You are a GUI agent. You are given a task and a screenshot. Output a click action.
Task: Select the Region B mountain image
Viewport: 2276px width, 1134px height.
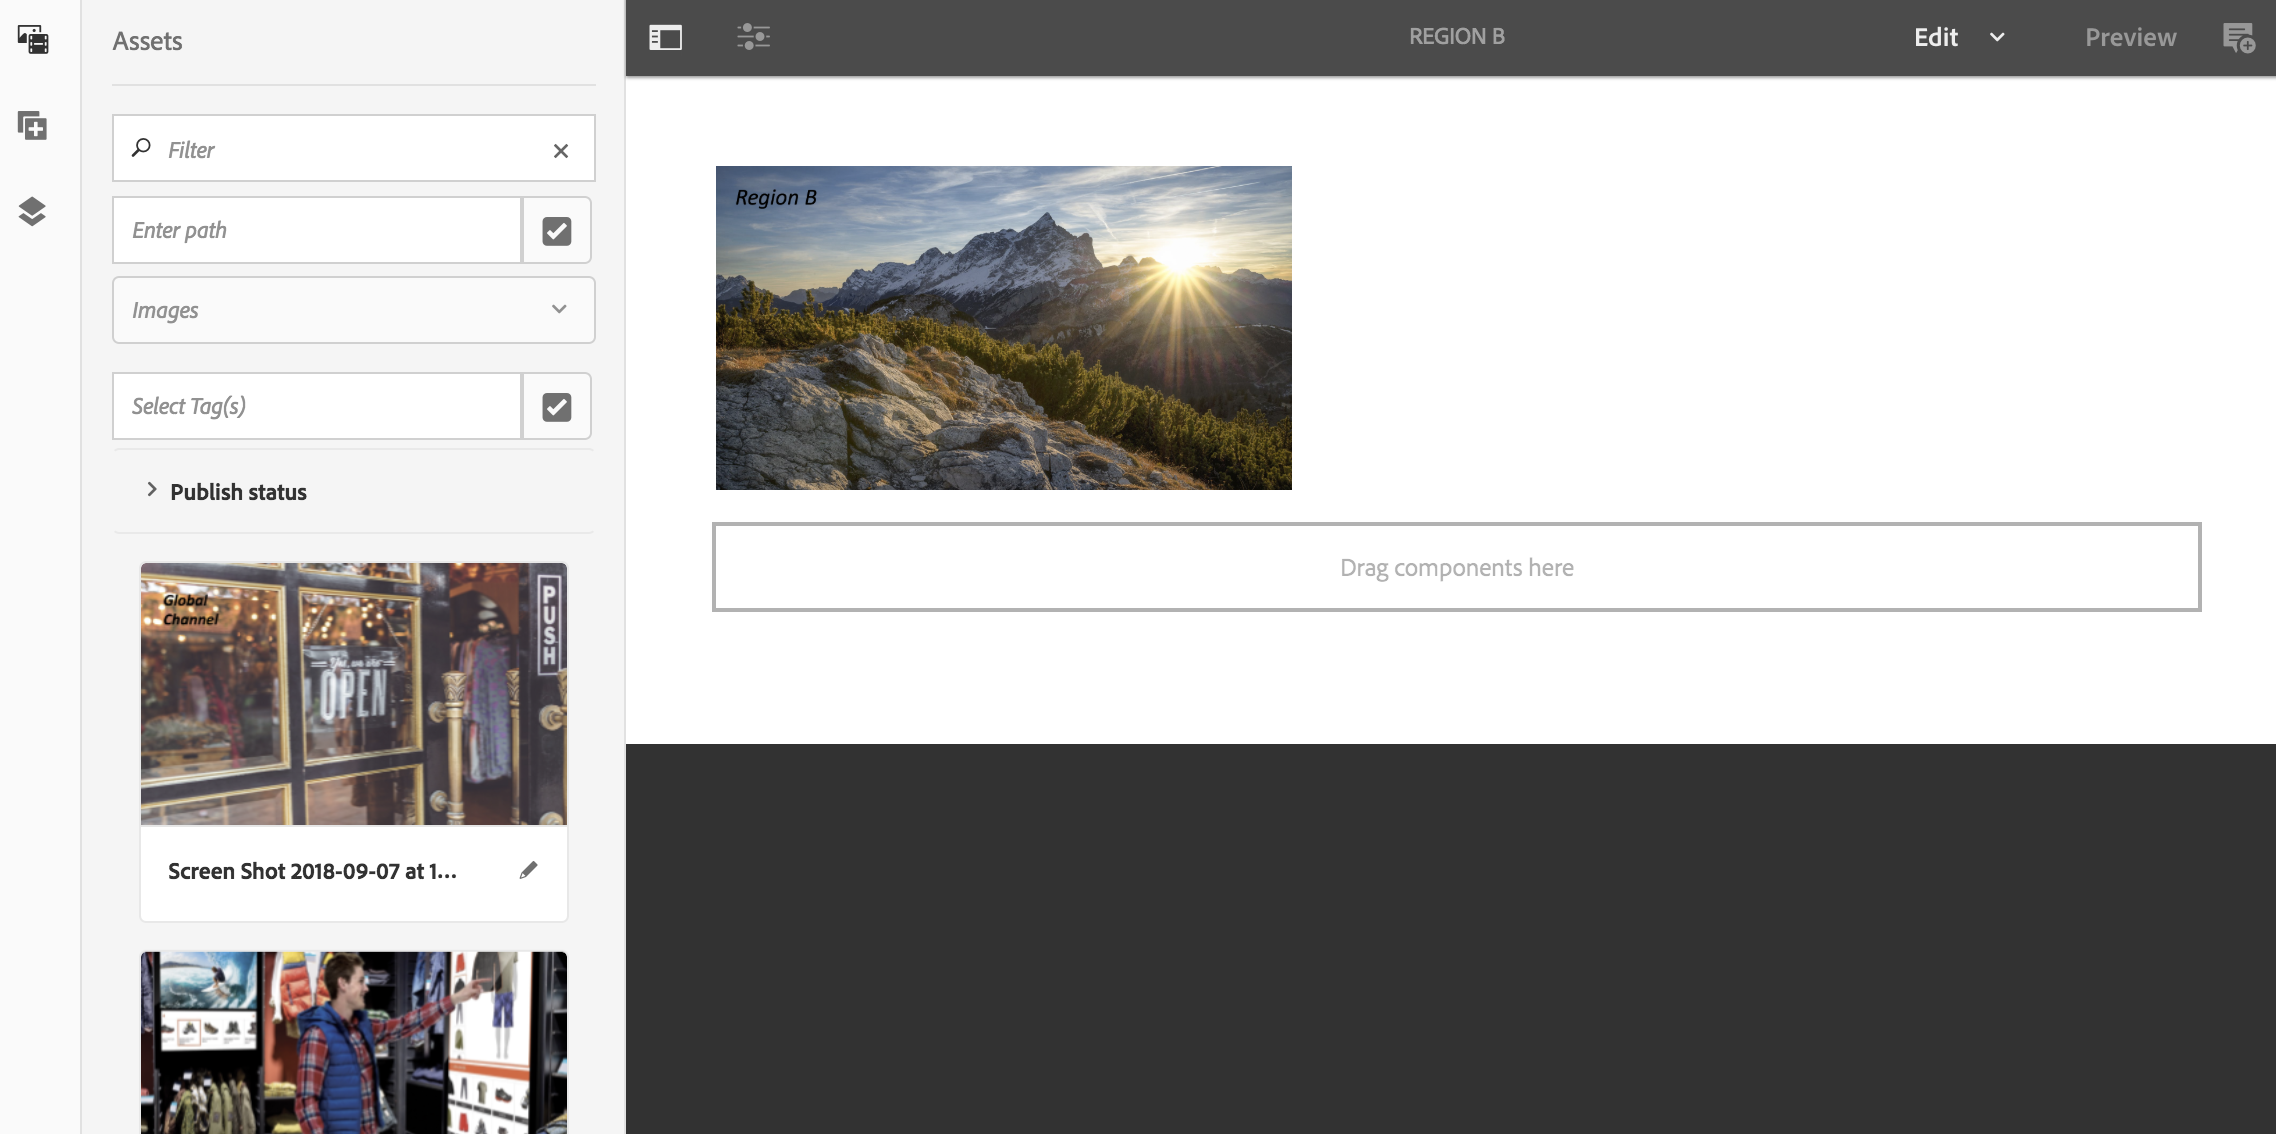[x=1003, y=328]
